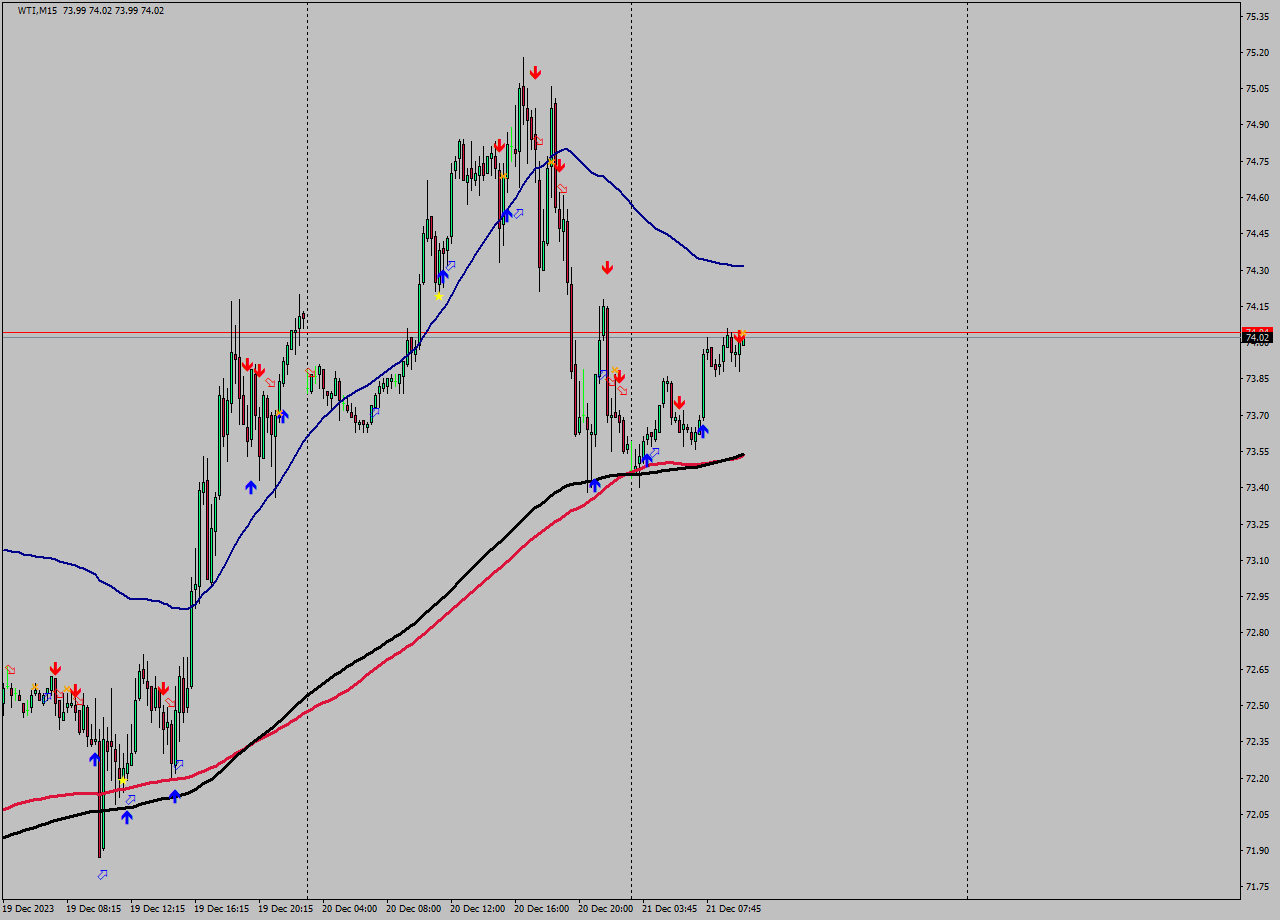Click price label 74.60 on the scale
1280x920 pixels.
click(x=1257, y=198)
